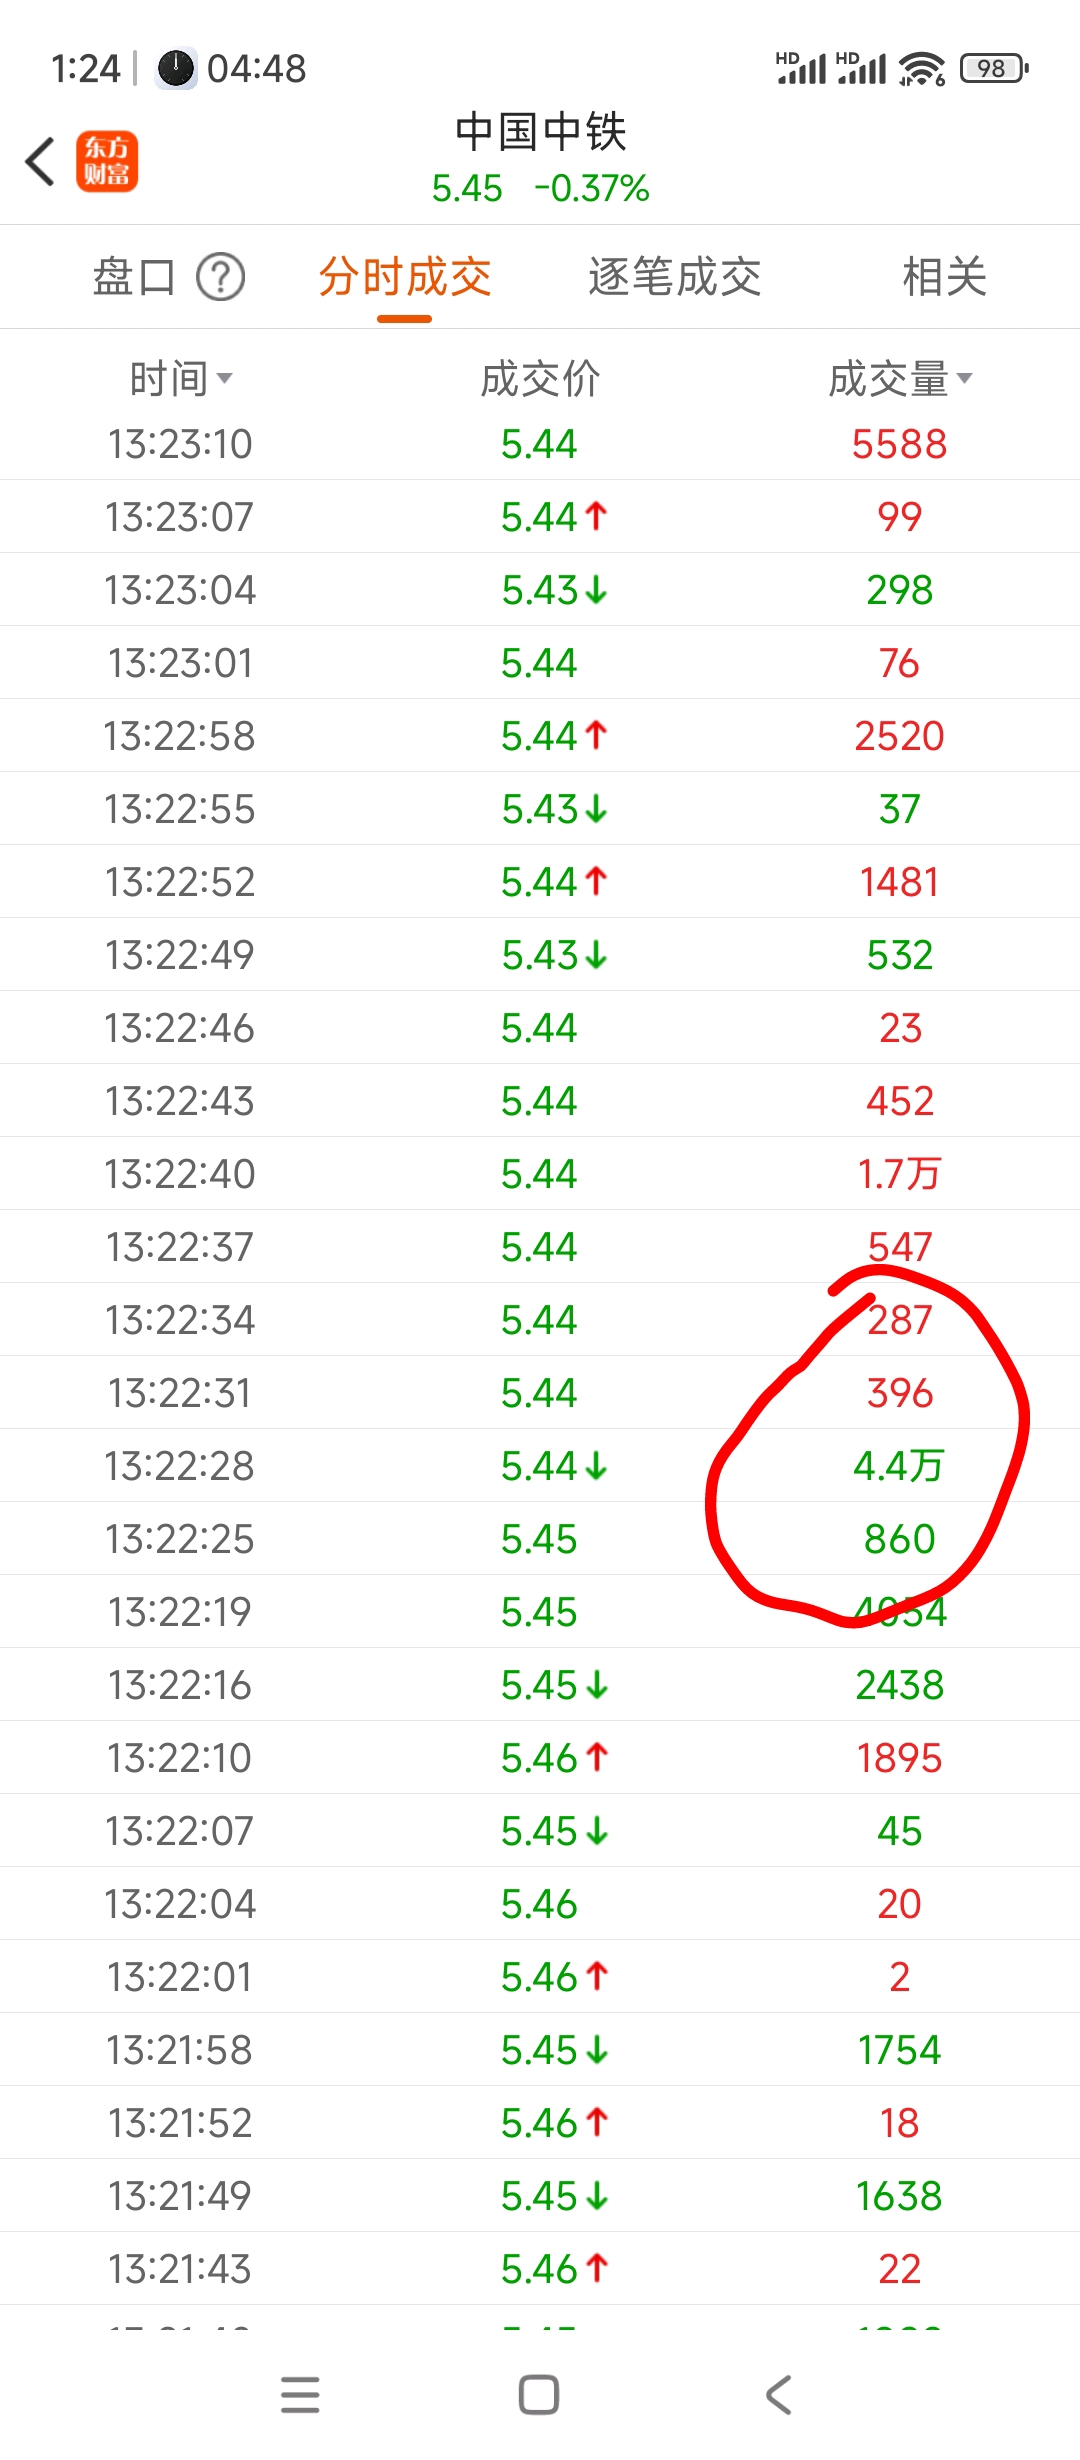Screen dimensions: 1080x2460
Task: Tap the Android recent apps menu icon
Action: [300, 2394]
